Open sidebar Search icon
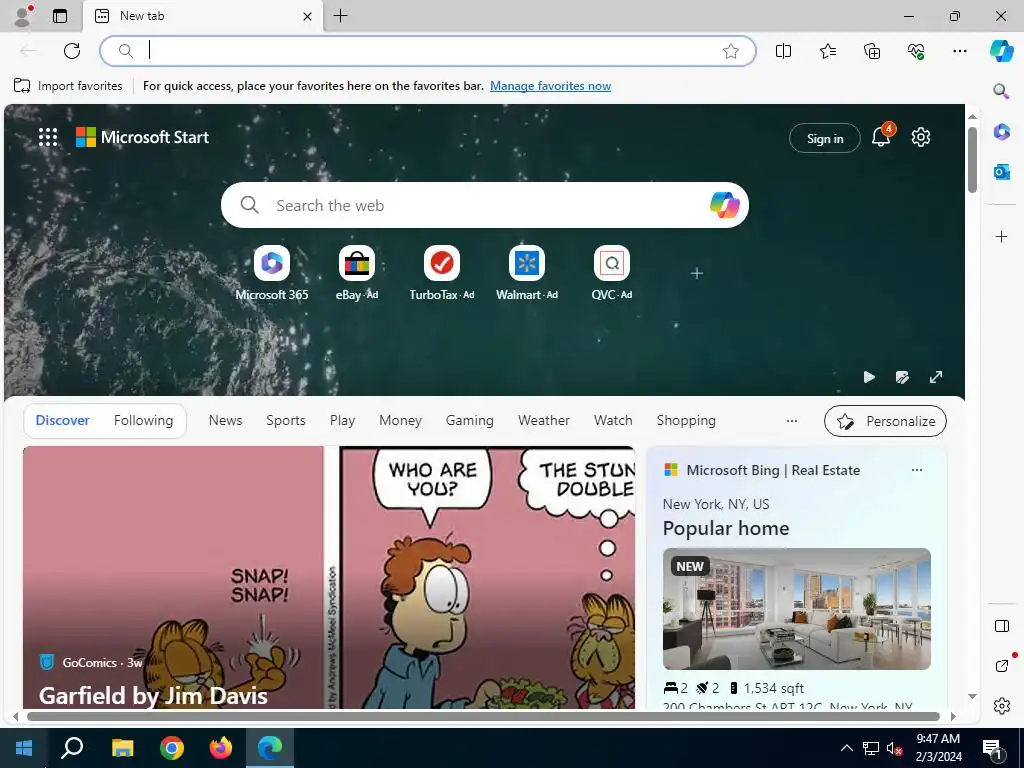The height and width of the screenshot is (768, 1024). (x=1001, y=91)
